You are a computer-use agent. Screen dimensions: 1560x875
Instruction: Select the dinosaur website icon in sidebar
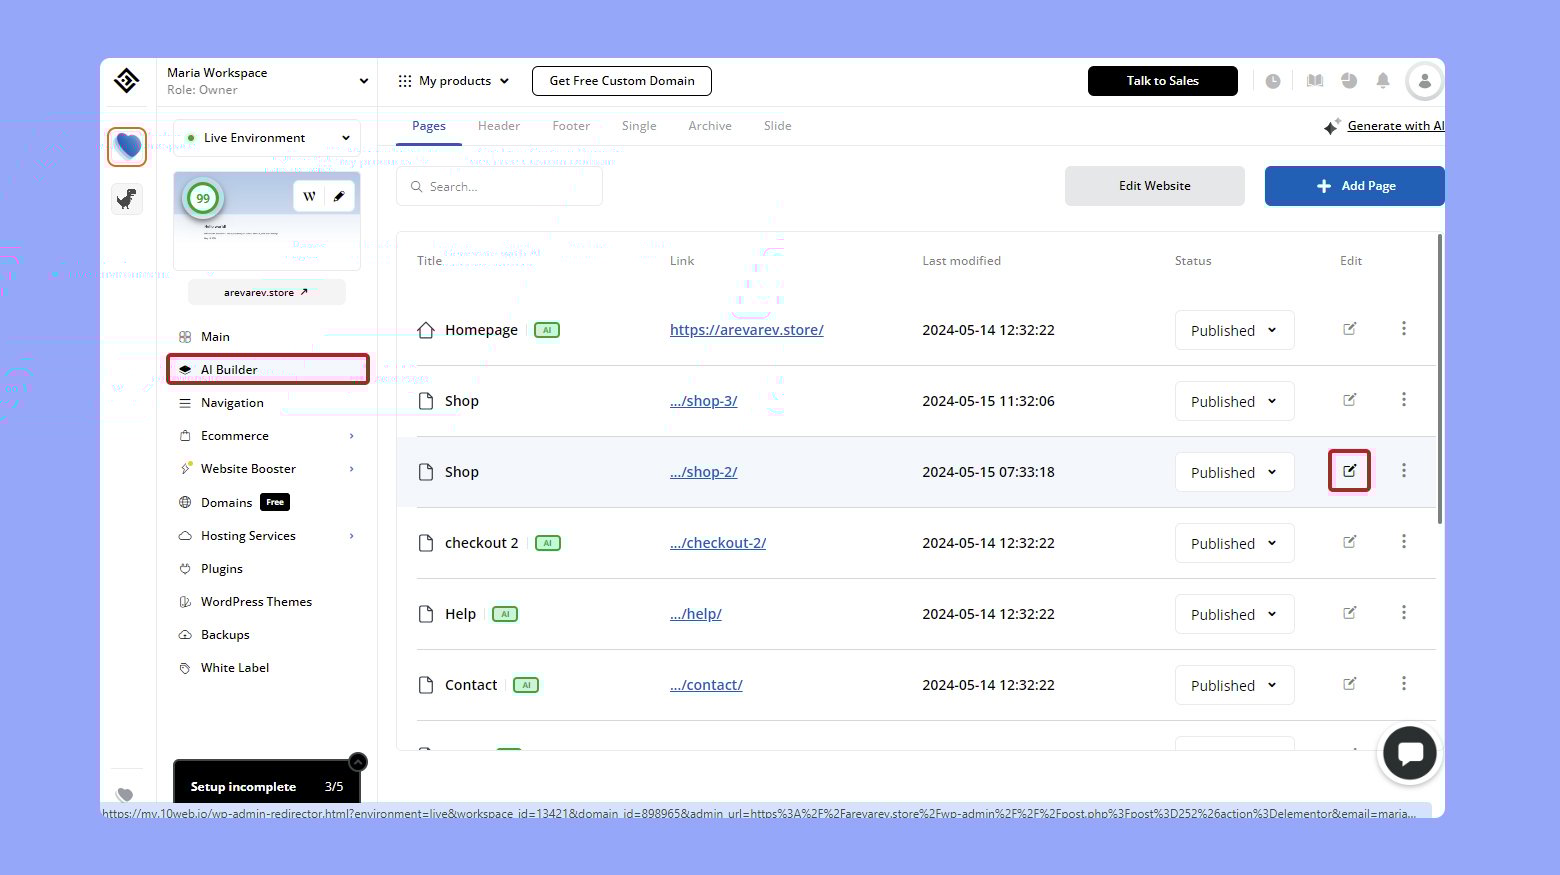point(127,199)
